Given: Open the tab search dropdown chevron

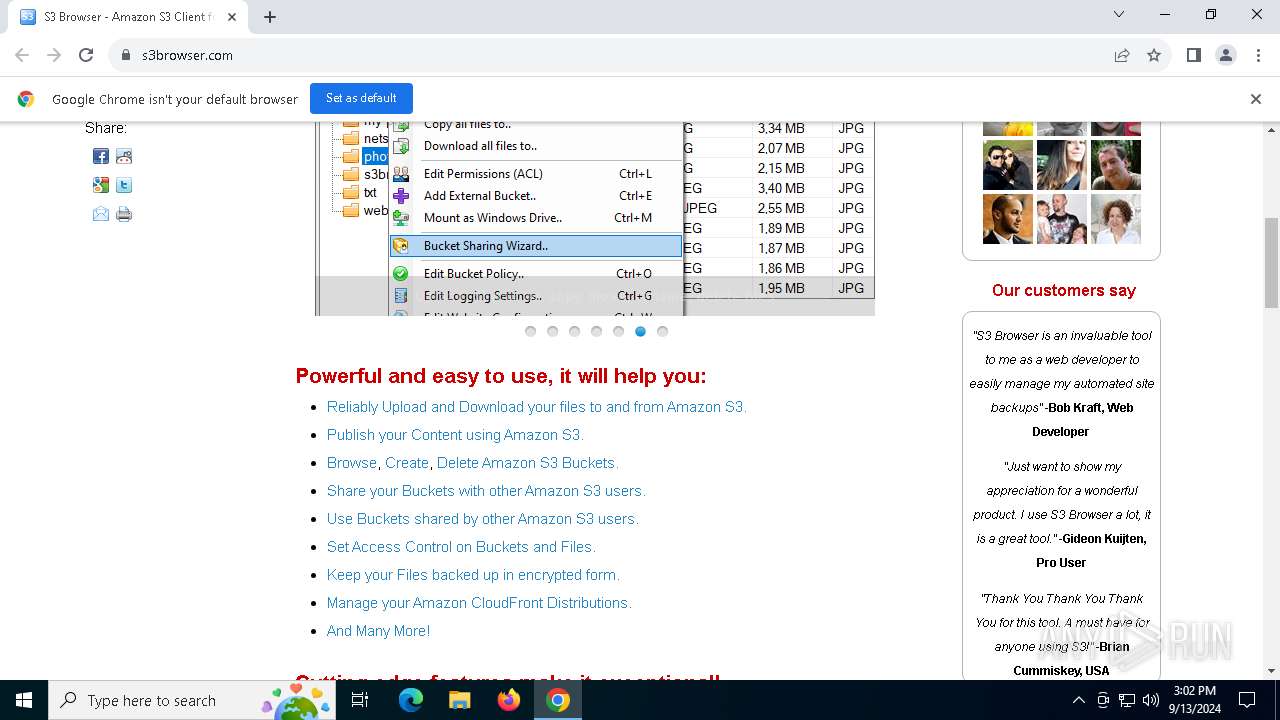Looking at the screenshot, I should click(1119, 14).
